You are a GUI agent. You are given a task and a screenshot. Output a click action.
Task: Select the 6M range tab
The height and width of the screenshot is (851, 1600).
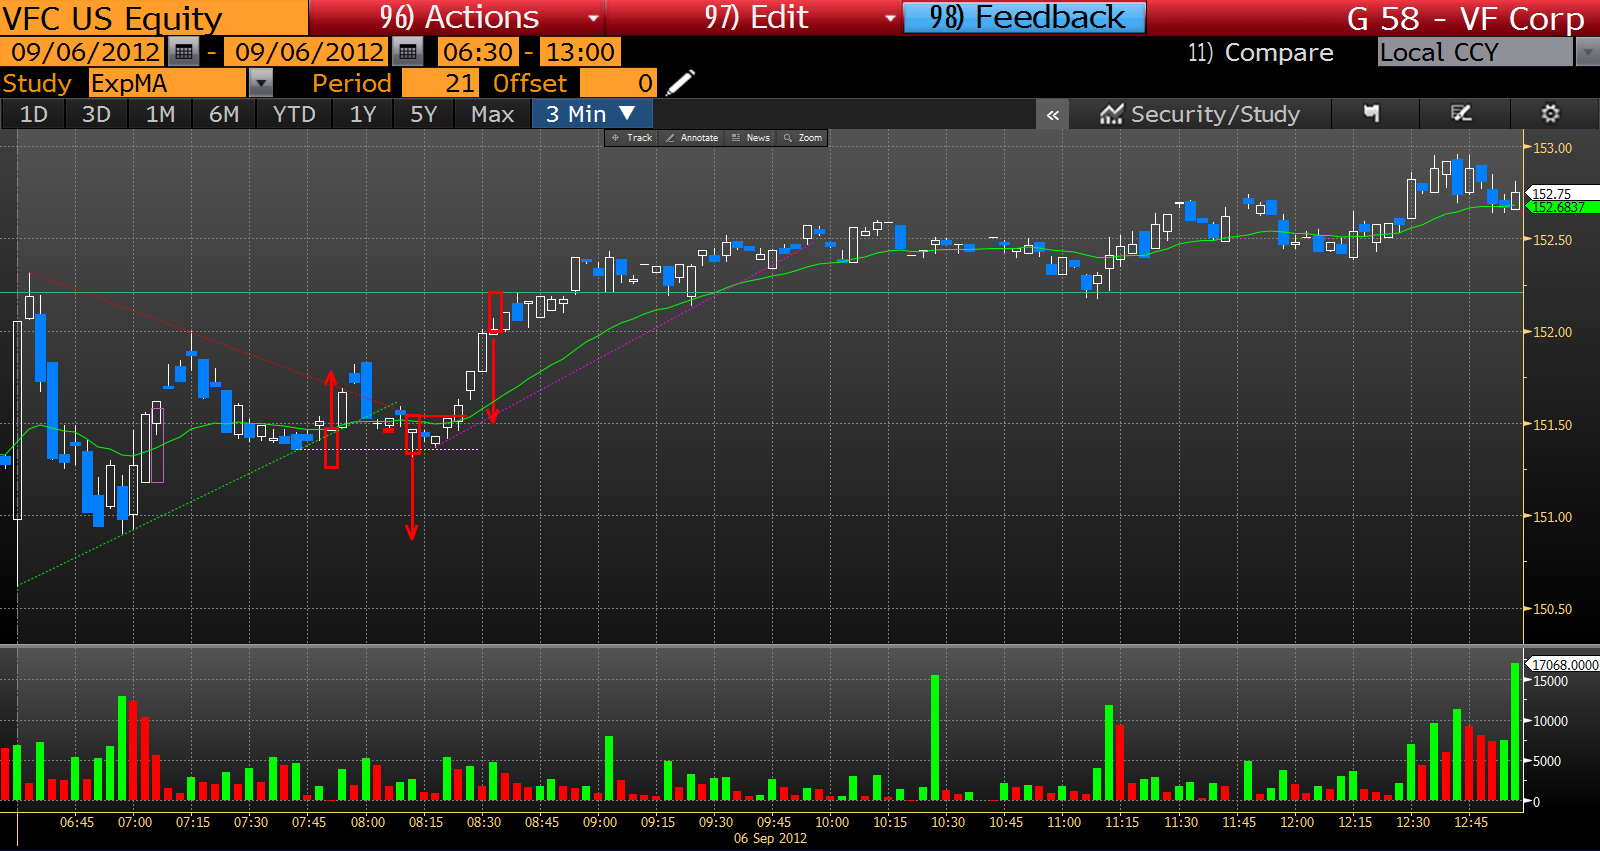point(224,114)
